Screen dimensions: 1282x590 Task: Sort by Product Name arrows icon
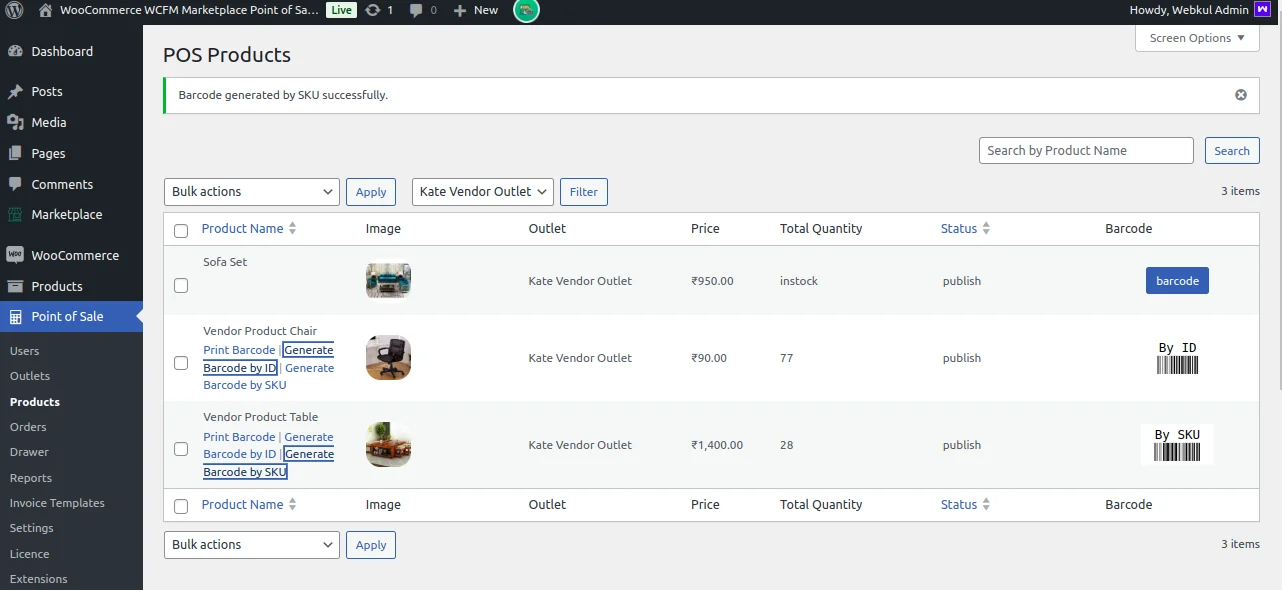[x=292, y=229]
